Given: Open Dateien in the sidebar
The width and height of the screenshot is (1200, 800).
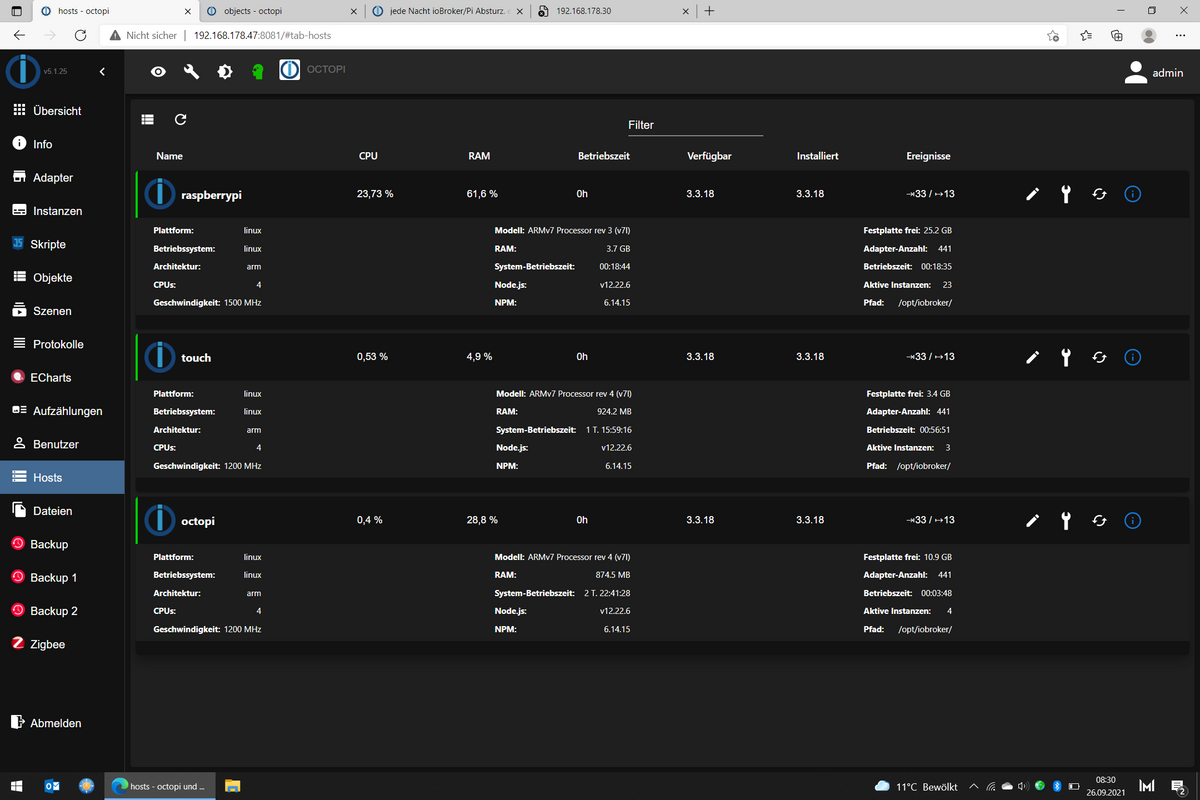Looking at the screenshot, I should point(62,511).
